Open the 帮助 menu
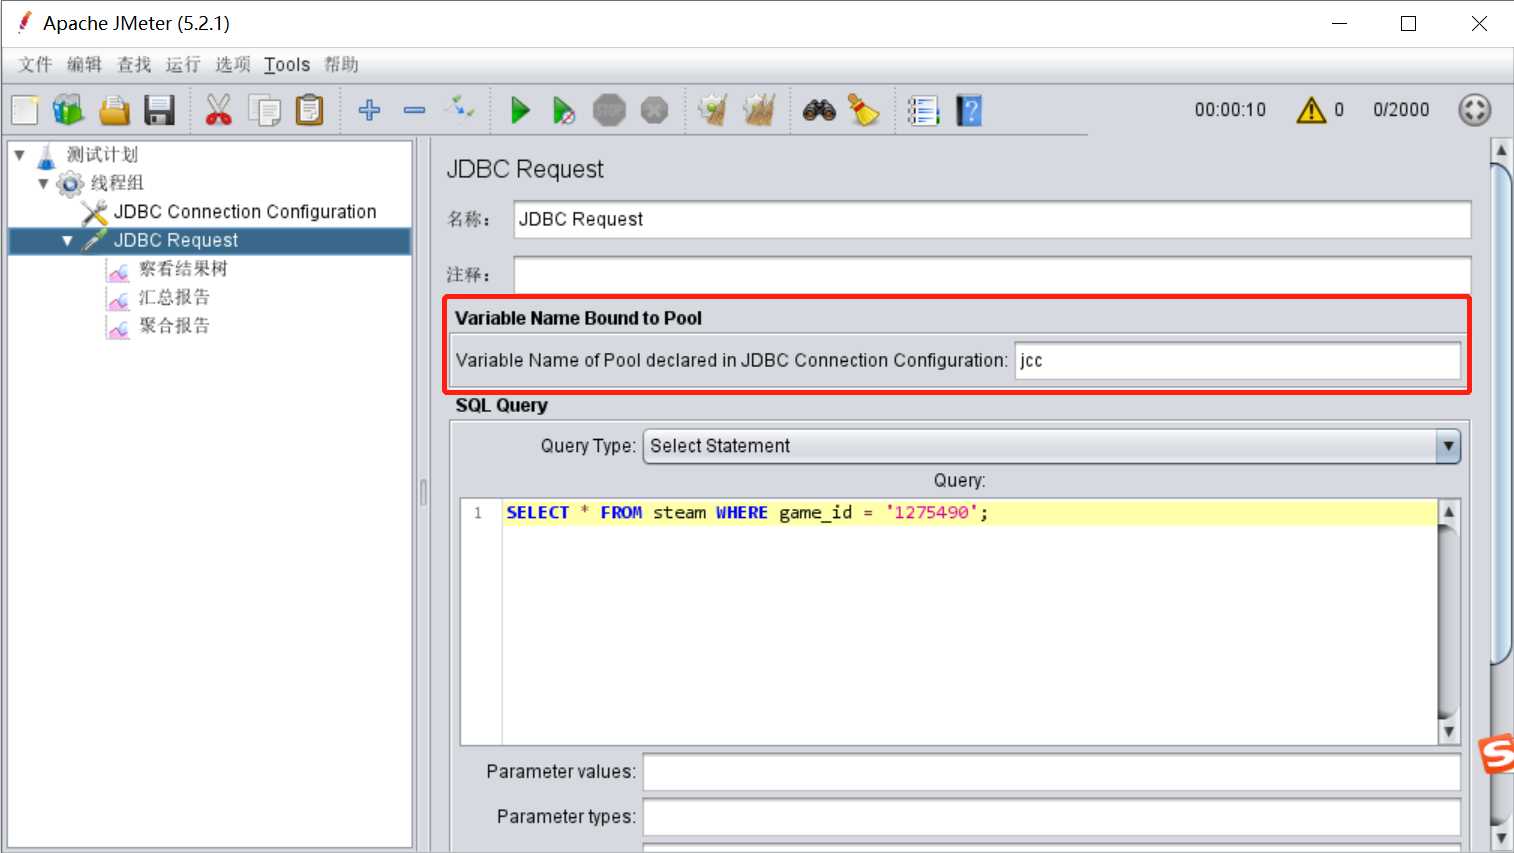Image resolution: width=1514 pixels, height=853 pixels. point(341,65)
